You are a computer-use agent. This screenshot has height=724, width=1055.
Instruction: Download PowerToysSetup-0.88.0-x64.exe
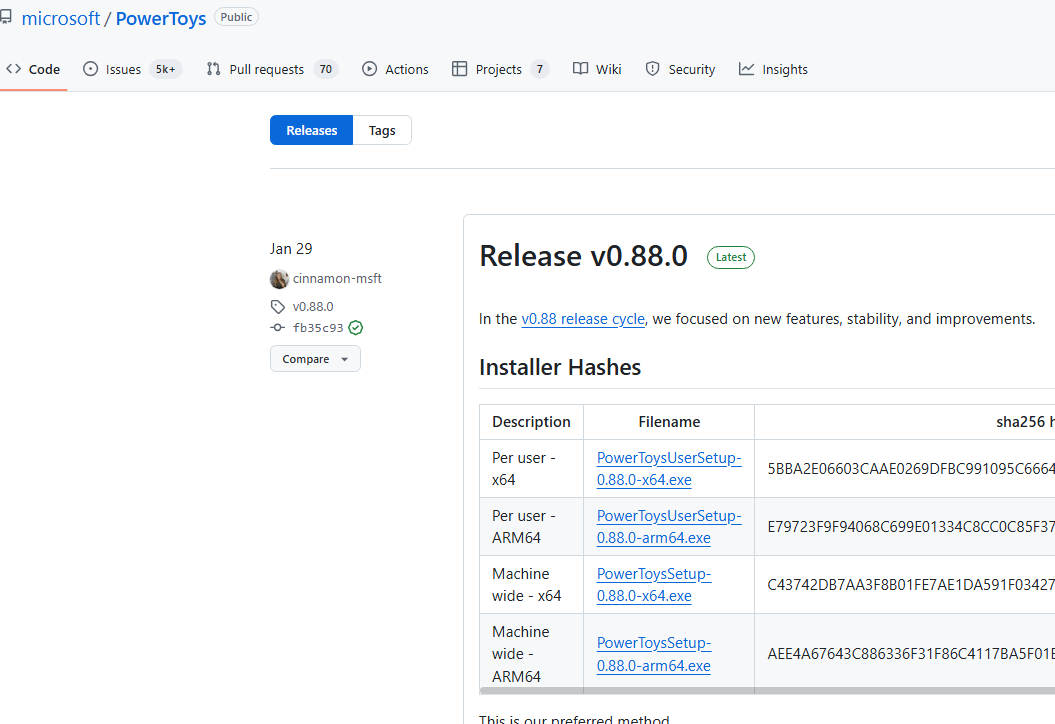pos(654,585)
